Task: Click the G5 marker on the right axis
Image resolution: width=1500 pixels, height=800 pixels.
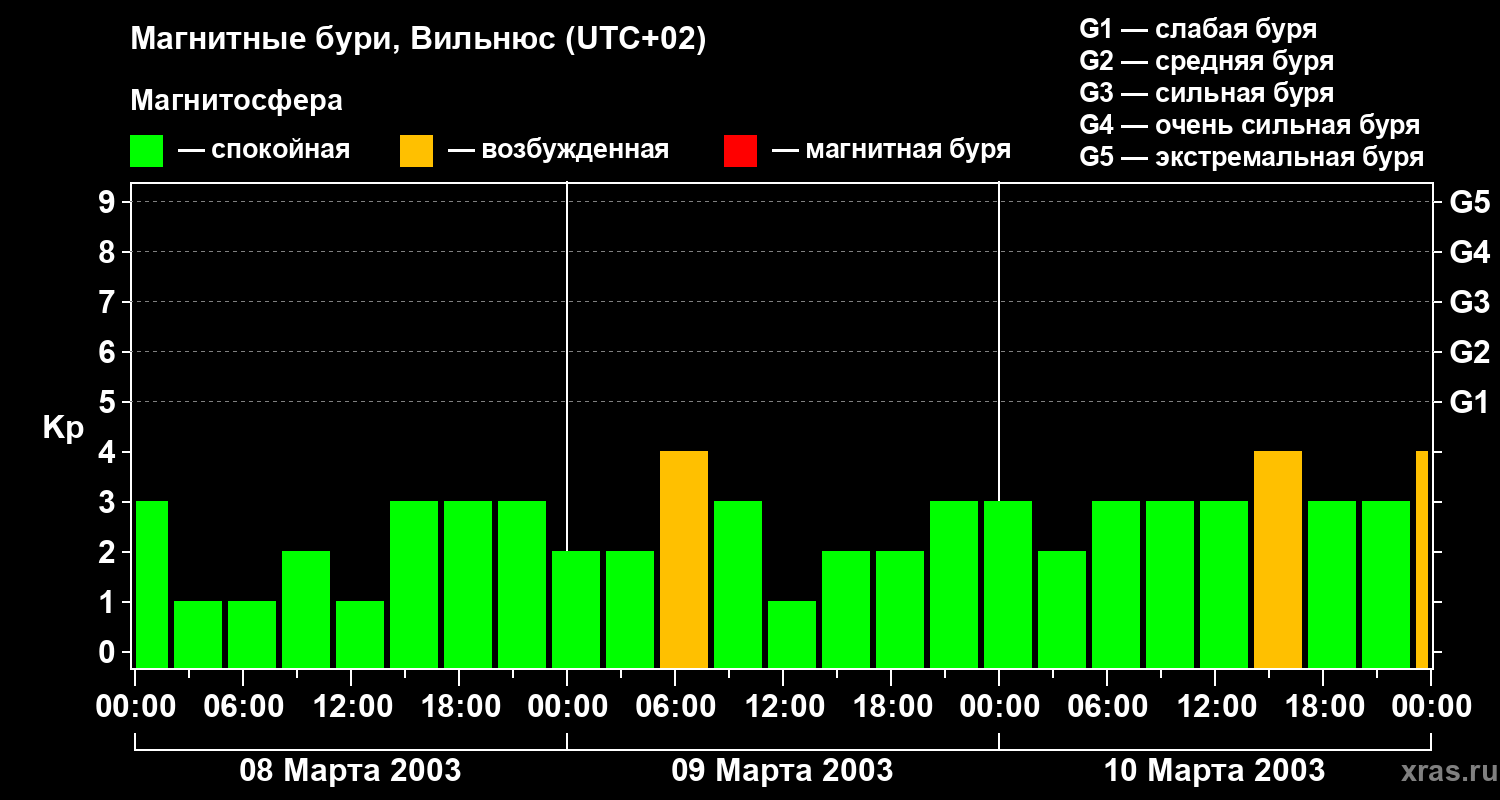Action: 1469,203
